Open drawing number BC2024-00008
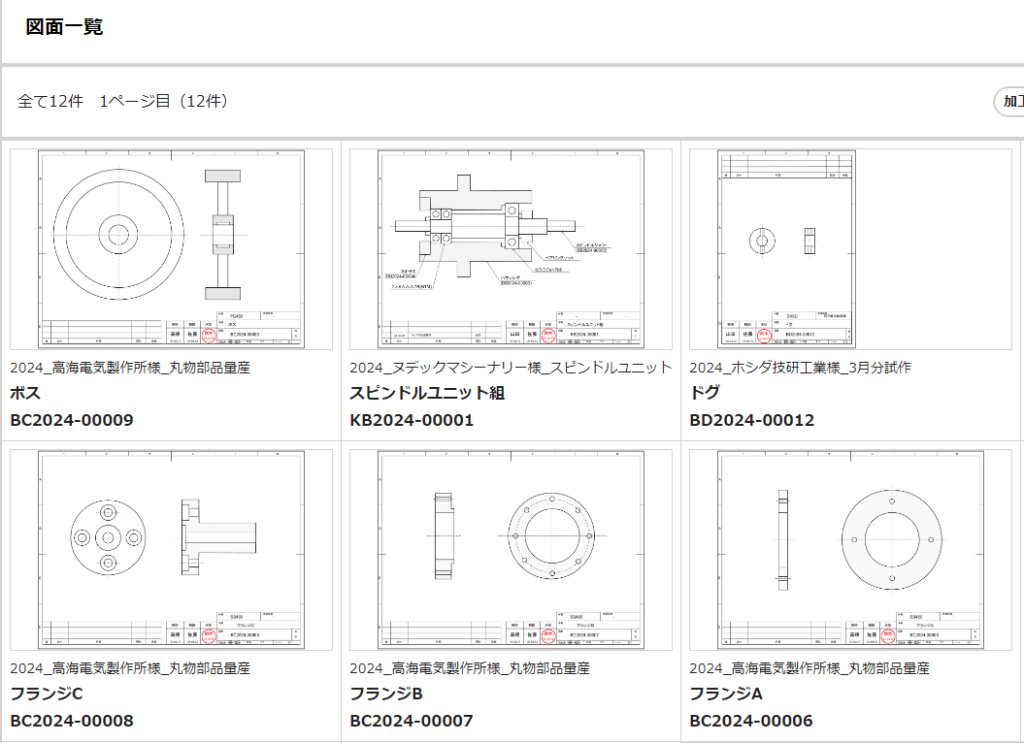The height and width of the screenshot is (743, 1024). (x=71, y=721)
